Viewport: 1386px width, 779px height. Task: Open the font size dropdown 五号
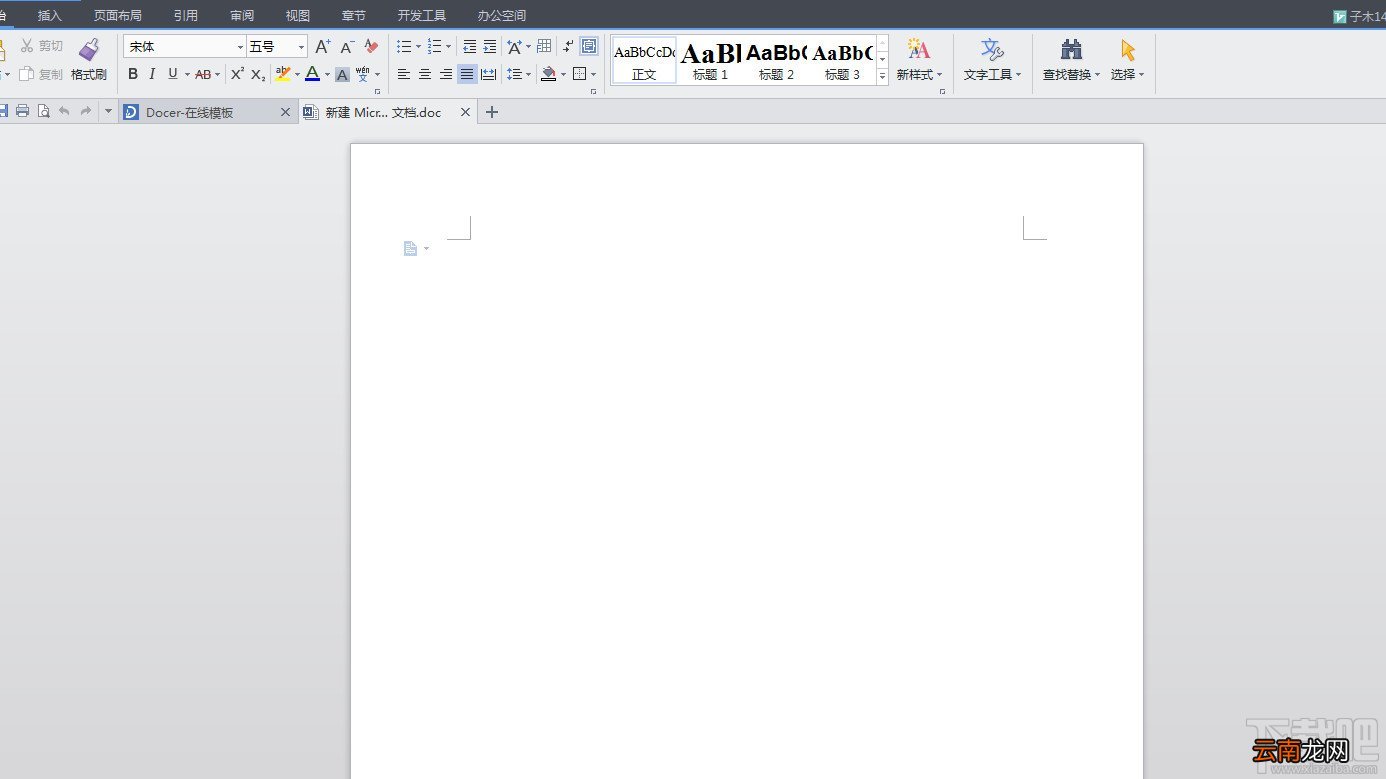point(301,47)
